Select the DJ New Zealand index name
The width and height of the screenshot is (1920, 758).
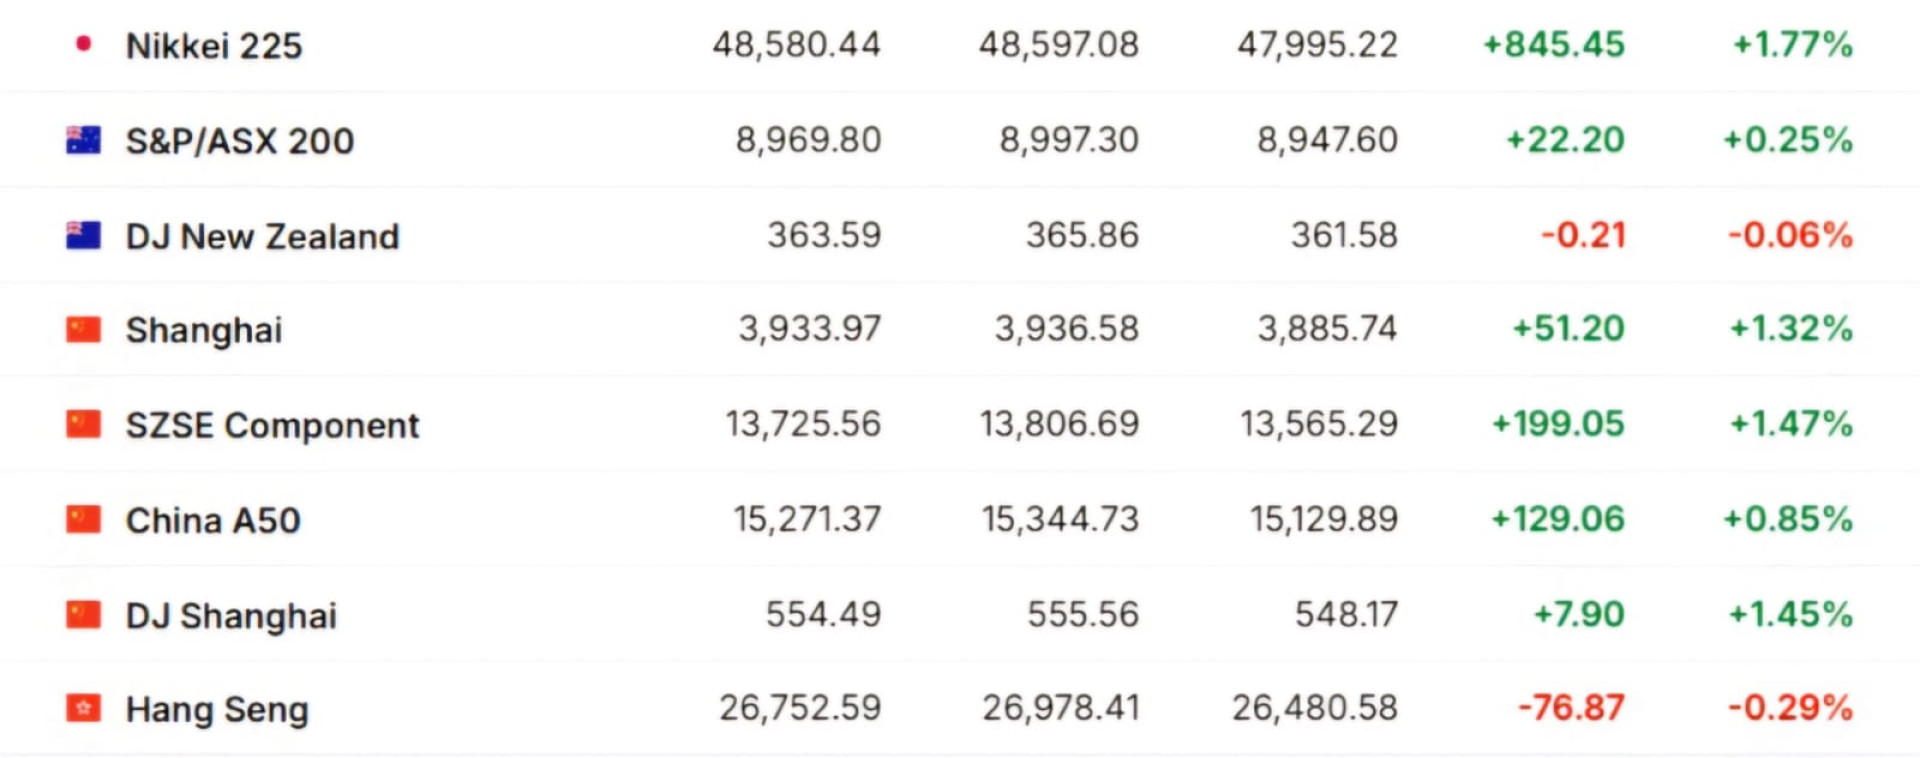point(262,237)
